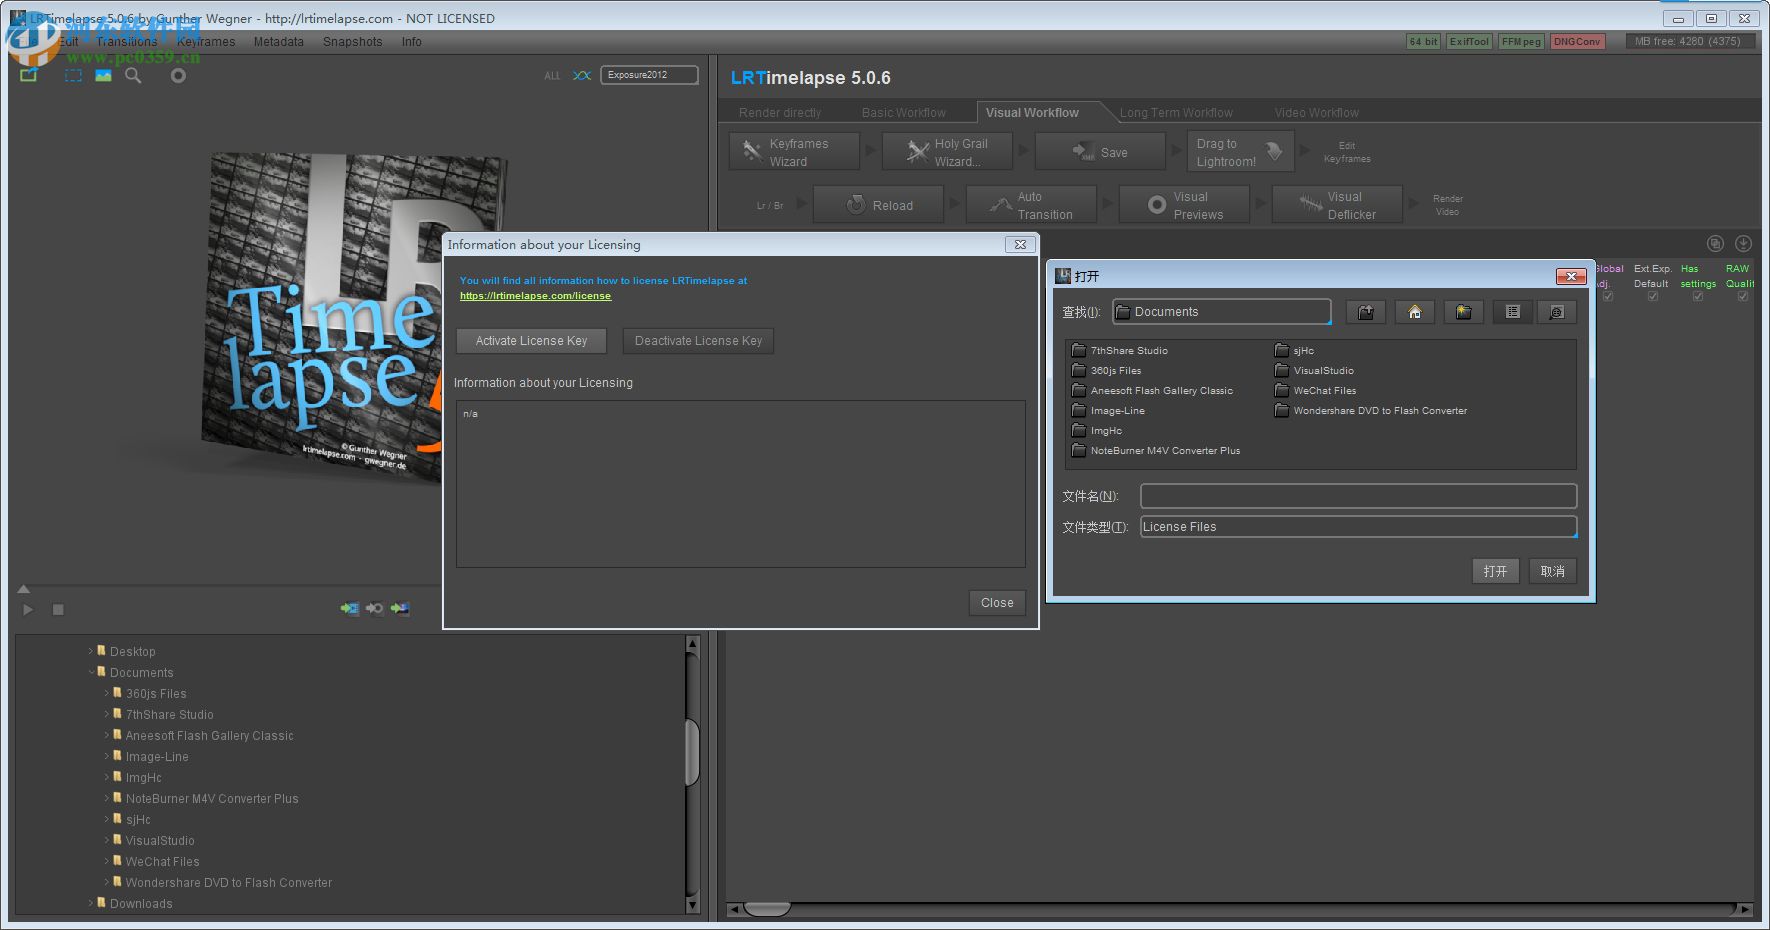Click the copy stack icon above the table
The height and width of the screenshot is (930, 1770).
1715,243
